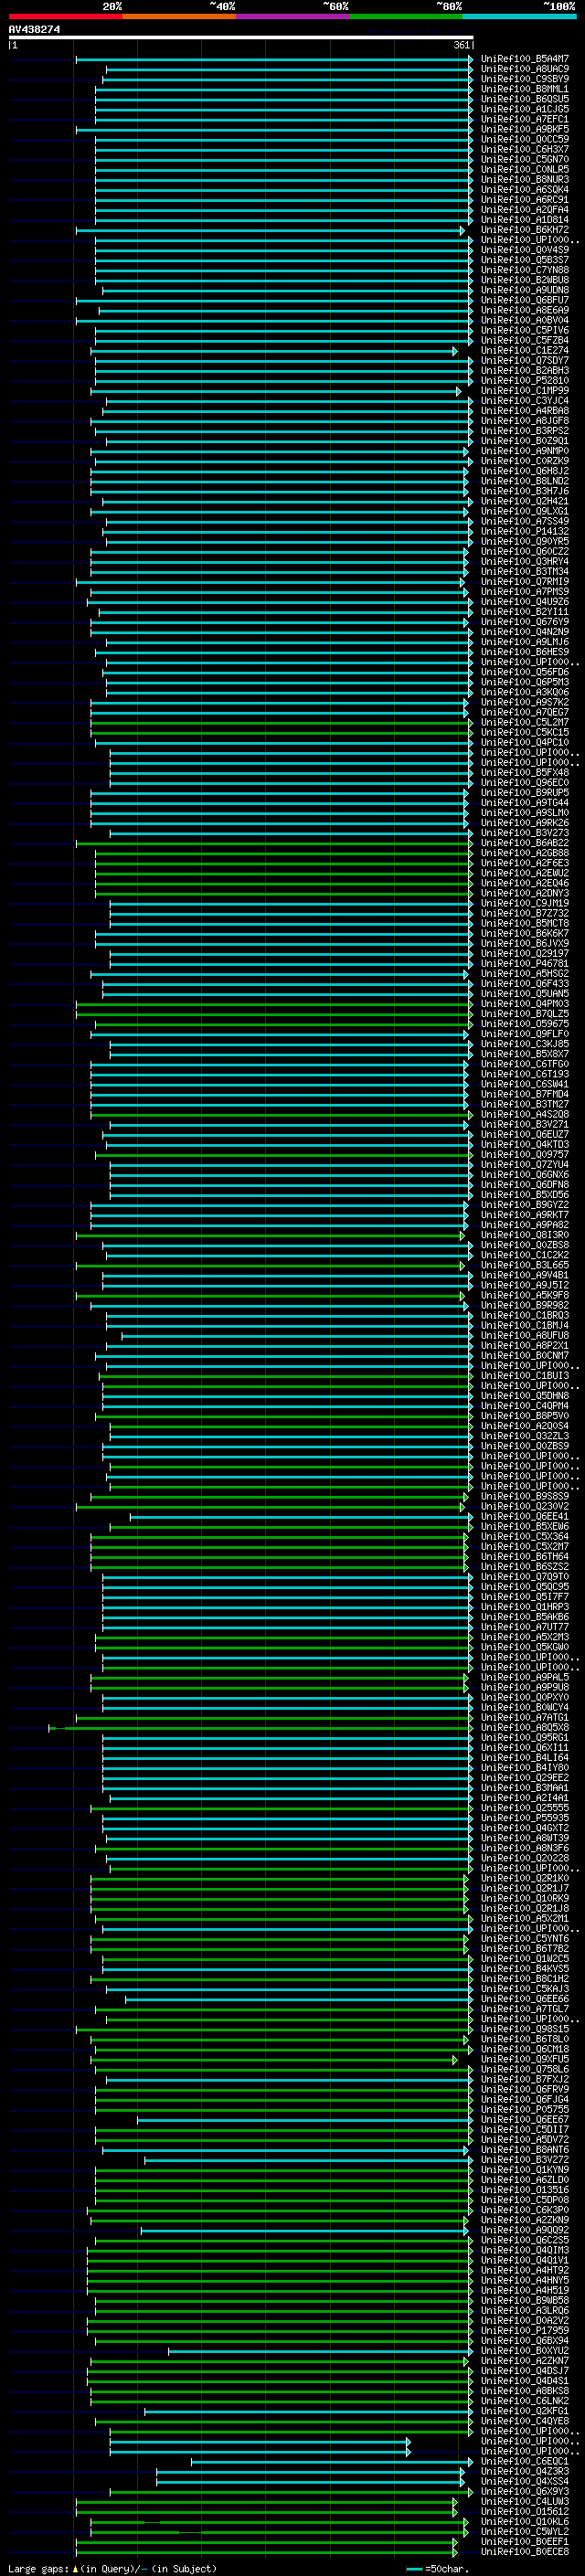This screenshot has height=2576, width=585.
Task: Click the red 20% identity legend bar
Action: 65,16
